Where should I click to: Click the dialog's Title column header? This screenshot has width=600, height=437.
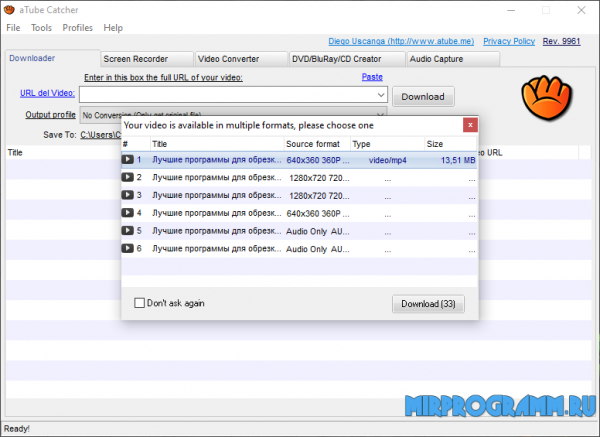click(217, 144)
